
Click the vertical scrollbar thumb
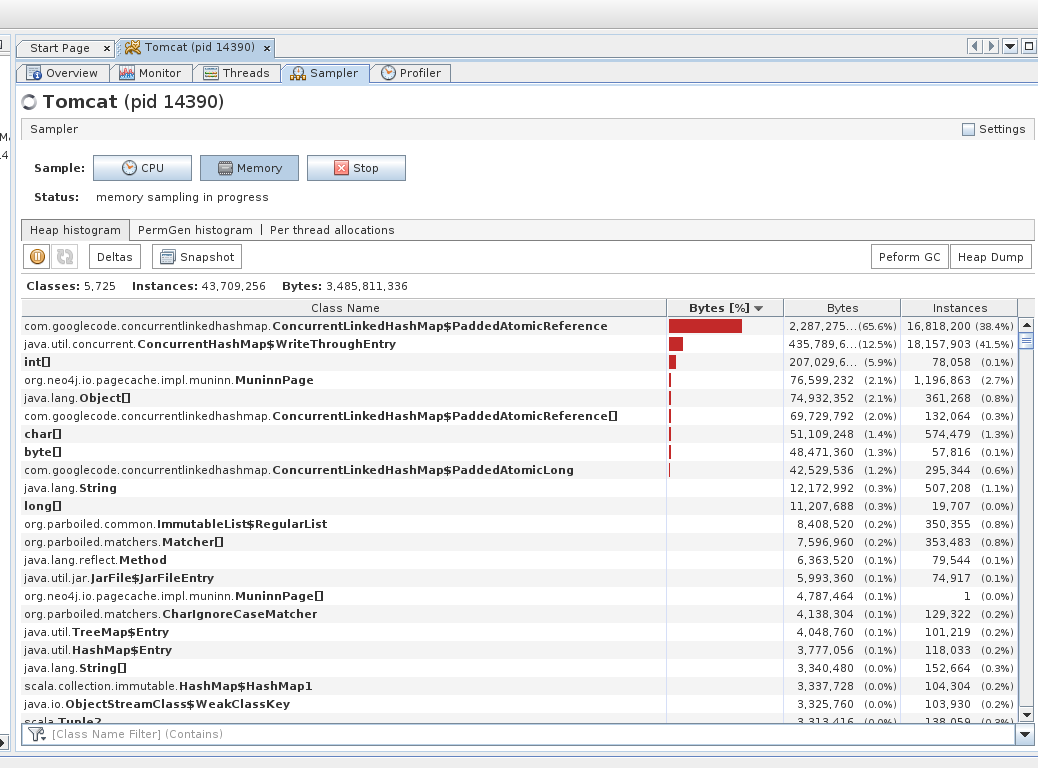pyautogui.click(x=1027, y=341)
